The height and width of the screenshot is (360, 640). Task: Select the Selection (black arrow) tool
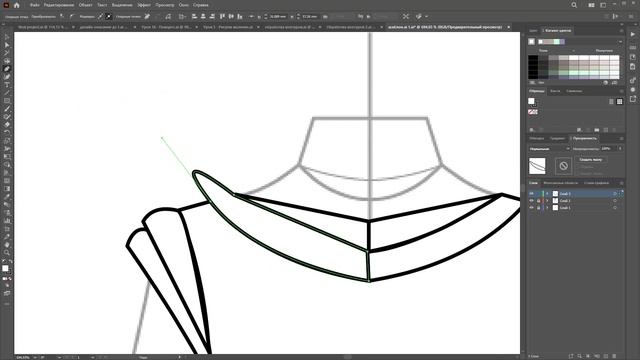pyautogui.click(x=7, y=37)
